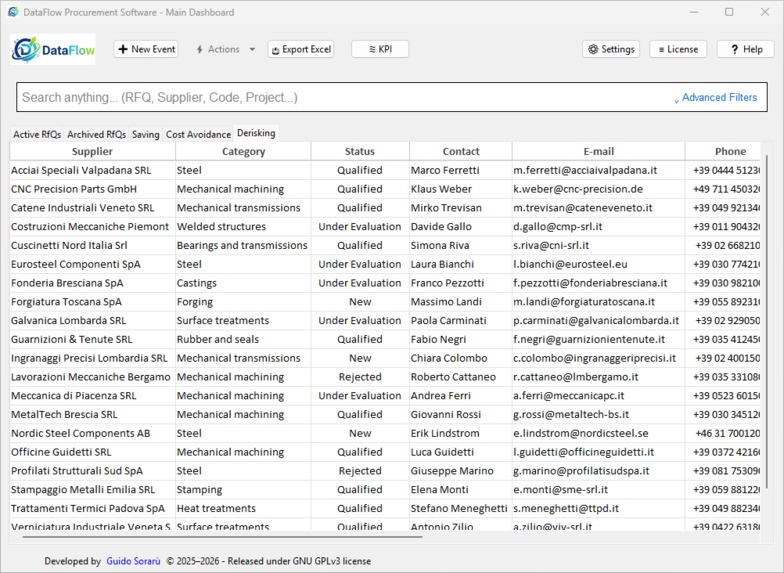Open the License dialog
Screen dimensions: 784x573
point(678,49)
